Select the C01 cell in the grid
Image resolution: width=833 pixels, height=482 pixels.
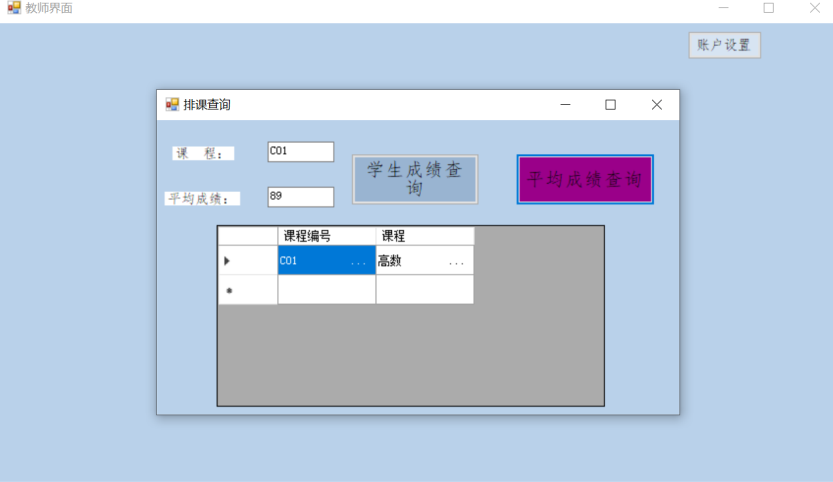(327, 260)
